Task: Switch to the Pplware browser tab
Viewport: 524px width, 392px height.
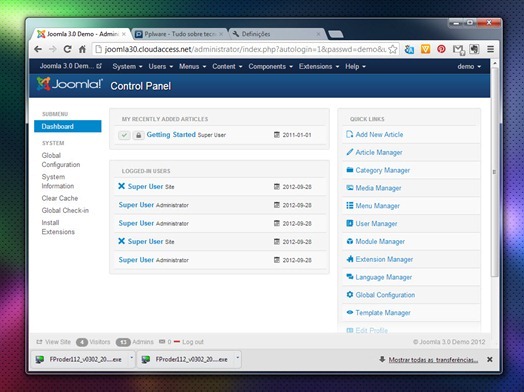Action: (180, 34)
